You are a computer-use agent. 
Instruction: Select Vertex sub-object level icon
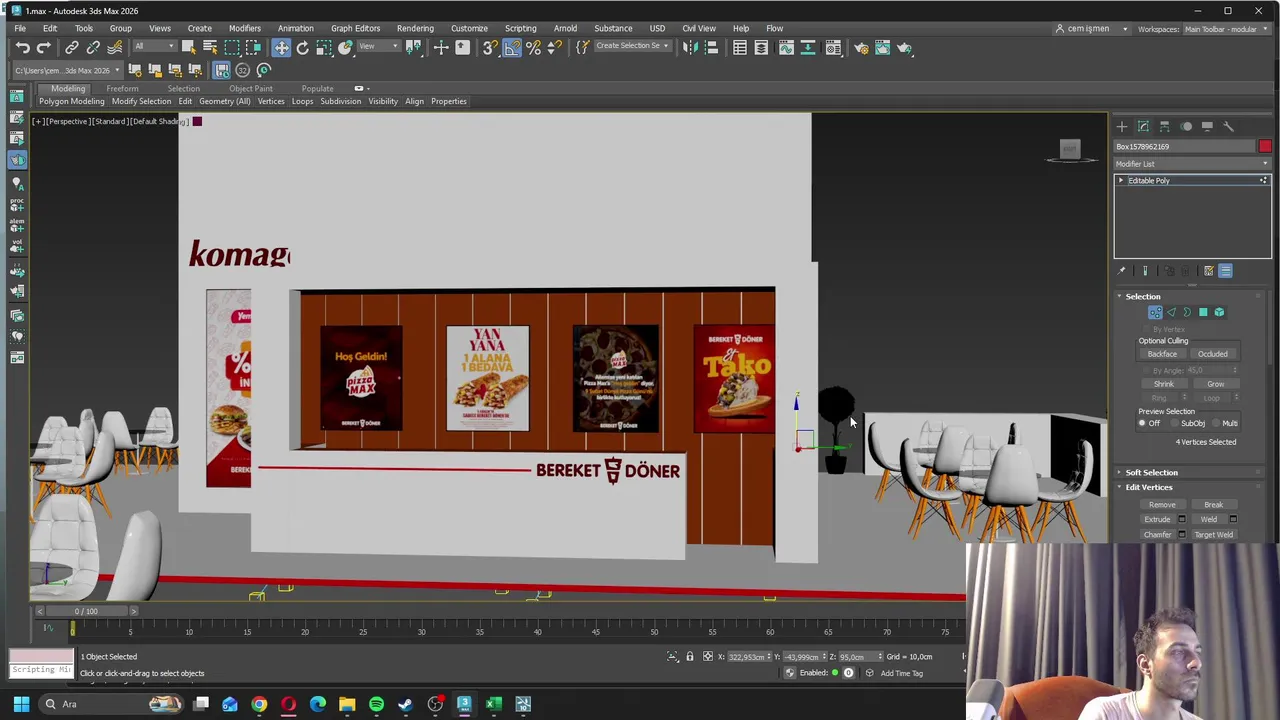pyautogui.click(x=1155, y=312)
